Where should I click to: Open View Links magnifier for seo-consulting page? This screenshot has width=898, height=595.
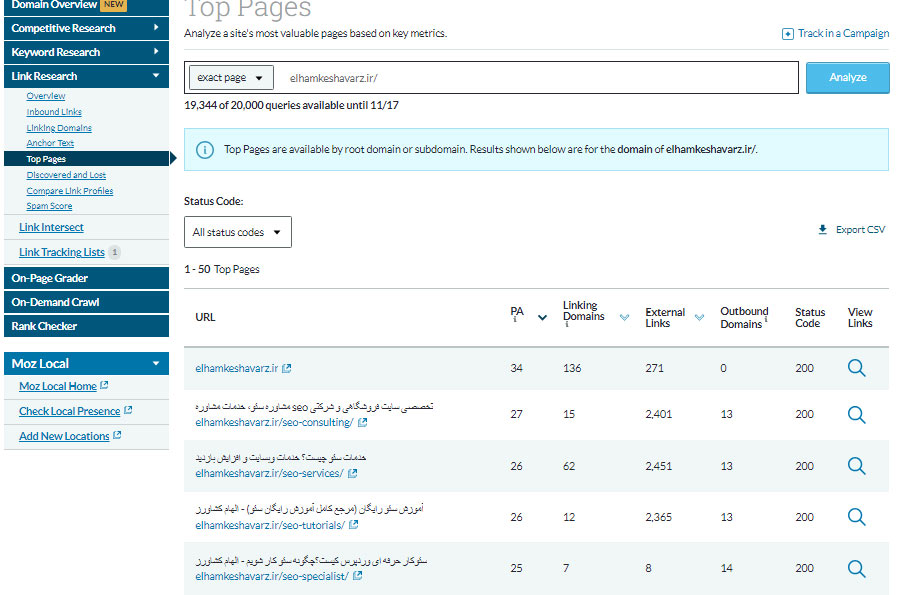tap(856, 414)
